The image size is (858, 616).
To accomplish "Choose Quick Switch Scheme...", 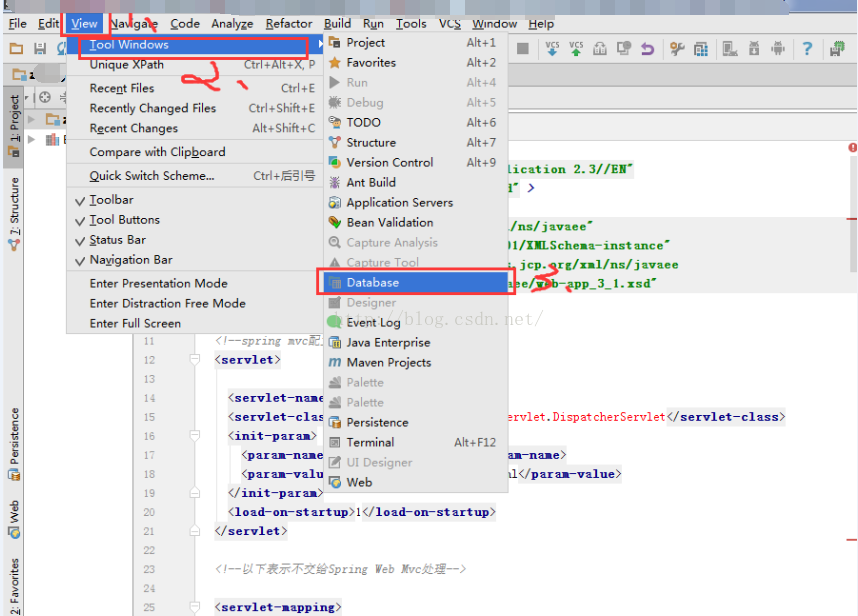I will (194, 176).
